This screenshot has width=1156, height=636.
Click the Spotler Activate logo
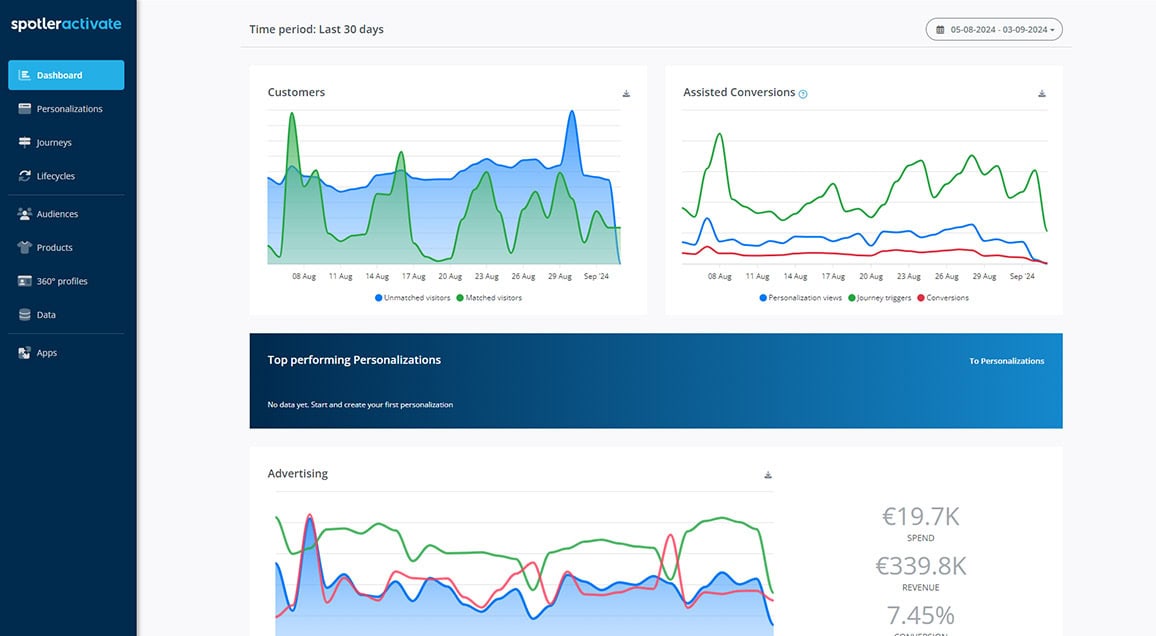[66, 24]
